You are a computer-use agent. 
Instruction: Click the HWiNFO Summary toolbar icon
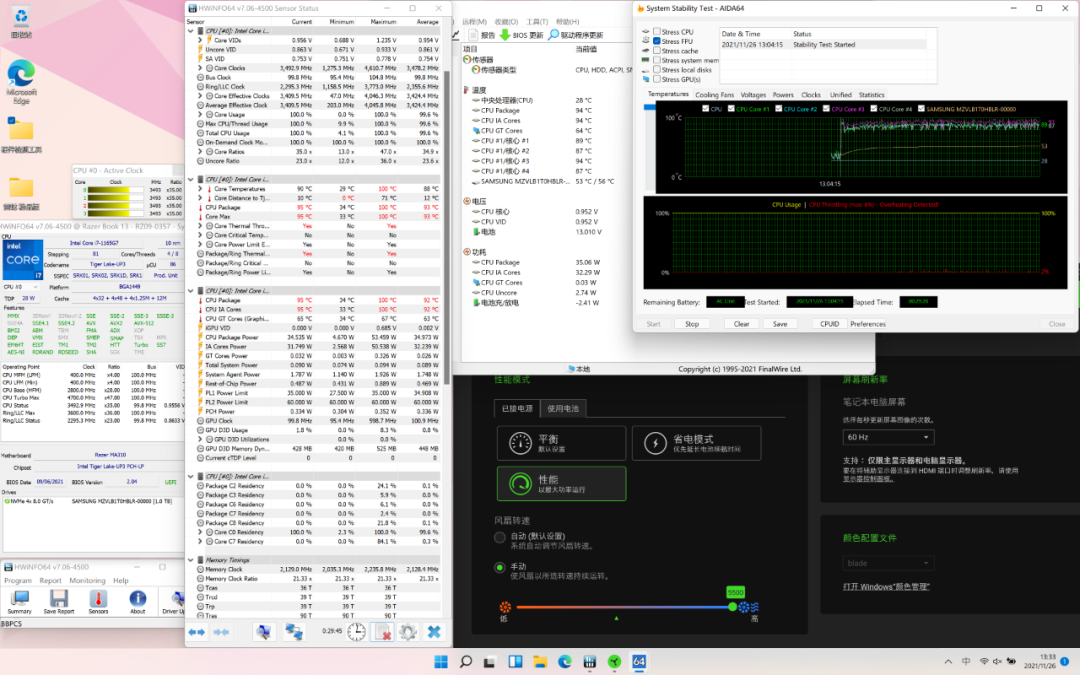click(x=19, y=599)
